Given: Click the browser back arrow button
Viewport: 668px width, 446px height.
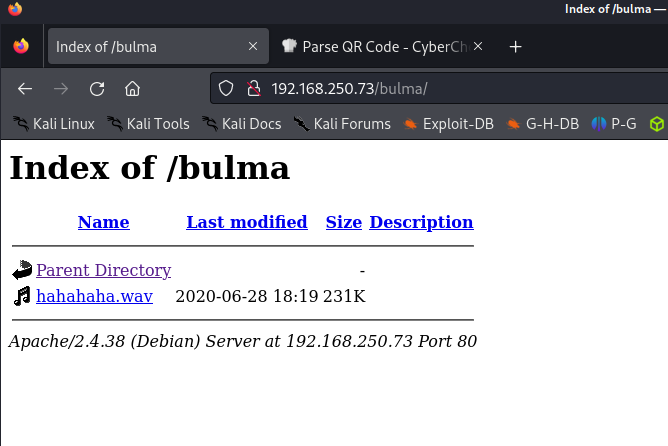Looking at the screenshot, I should (x=25, y=89).
